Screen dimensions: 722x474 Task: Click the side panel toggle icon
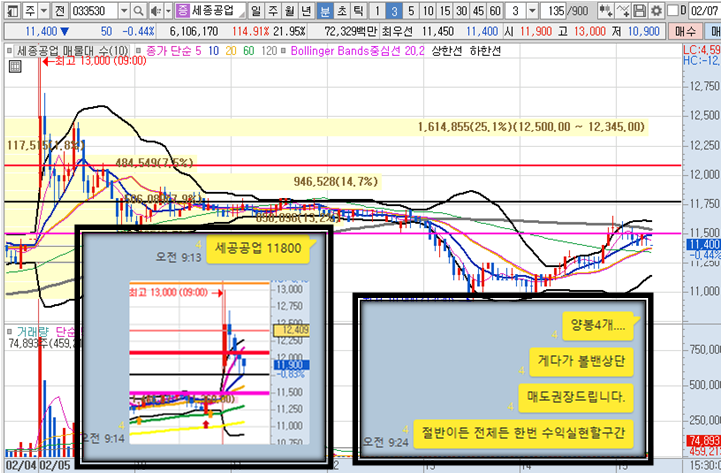click(x=12, y=10)
